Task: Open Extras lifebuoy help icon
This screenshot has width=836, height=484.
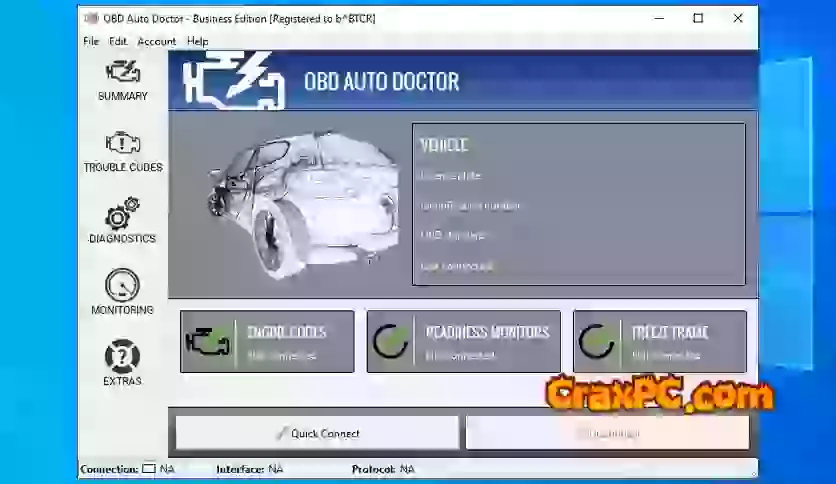Action: tap(122, 356)
